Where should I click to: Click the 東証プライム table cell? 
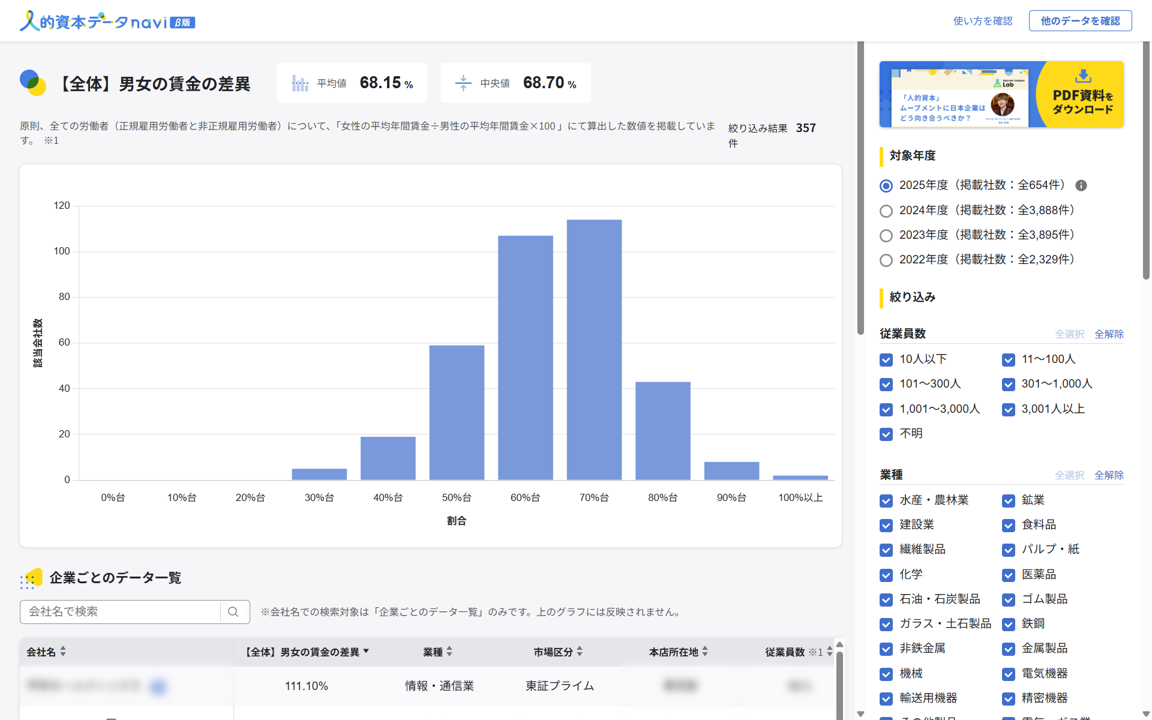tap(560, 686)
